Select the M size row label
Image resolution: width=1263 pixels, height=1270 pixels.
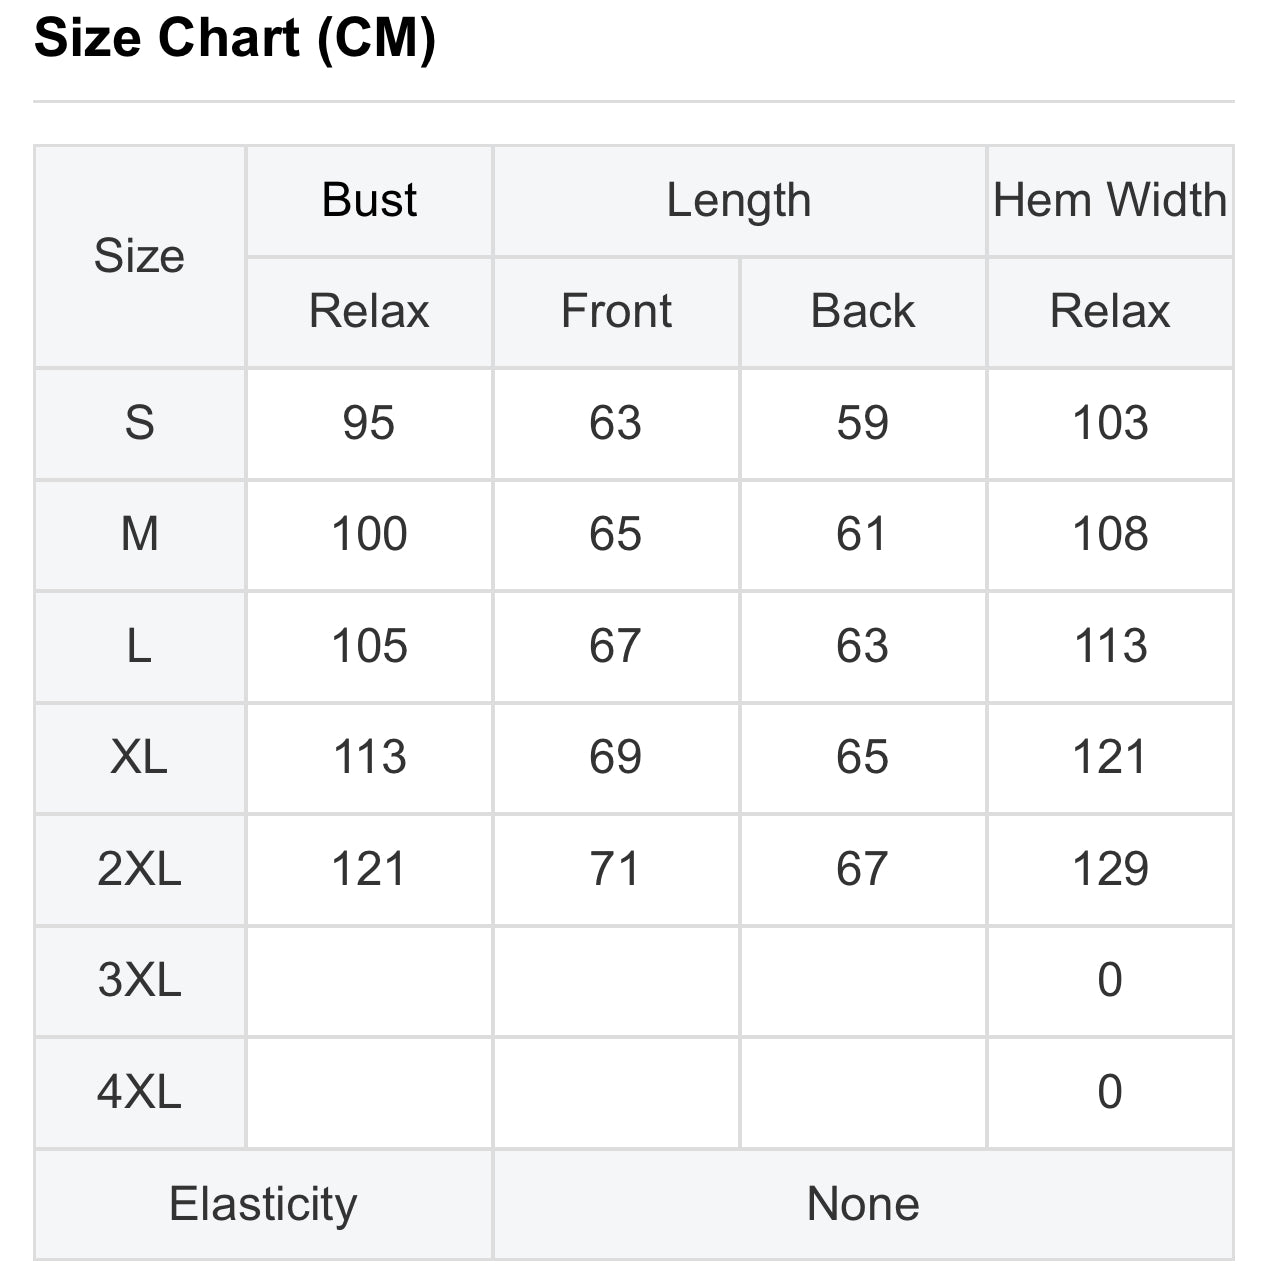pos(140,535)
